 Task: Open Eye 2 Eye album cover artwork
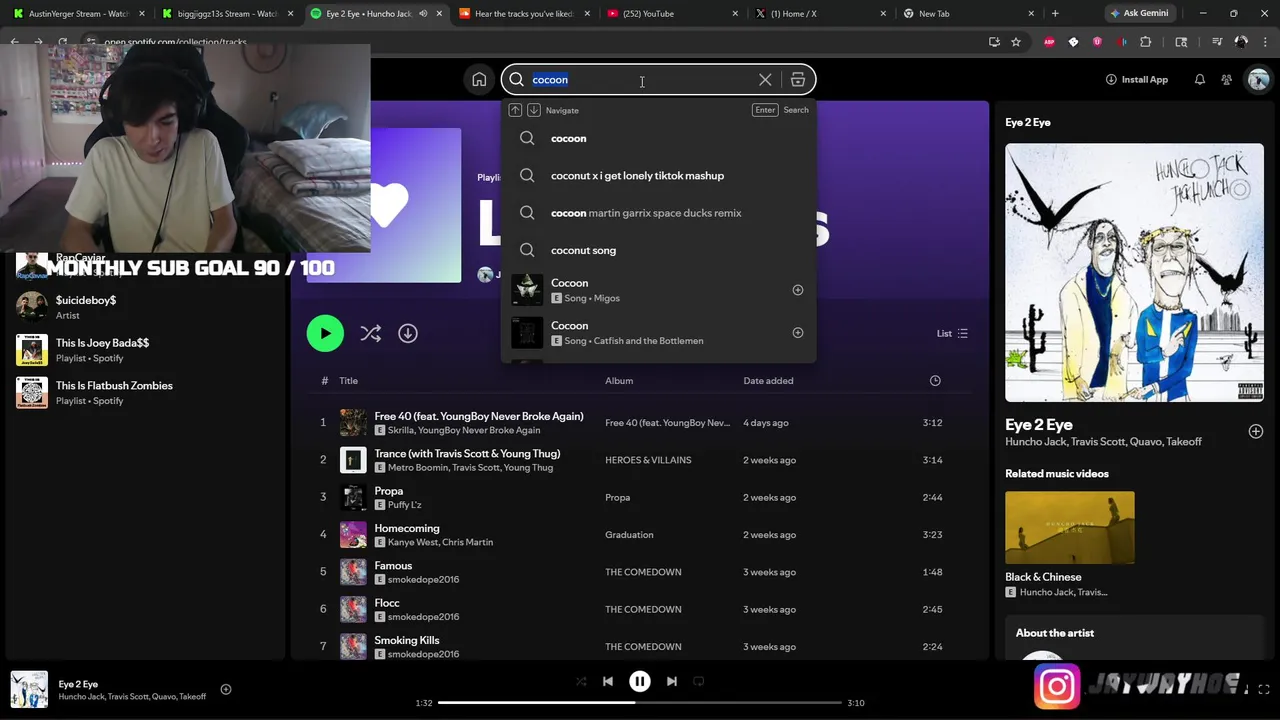(1134, 272)
